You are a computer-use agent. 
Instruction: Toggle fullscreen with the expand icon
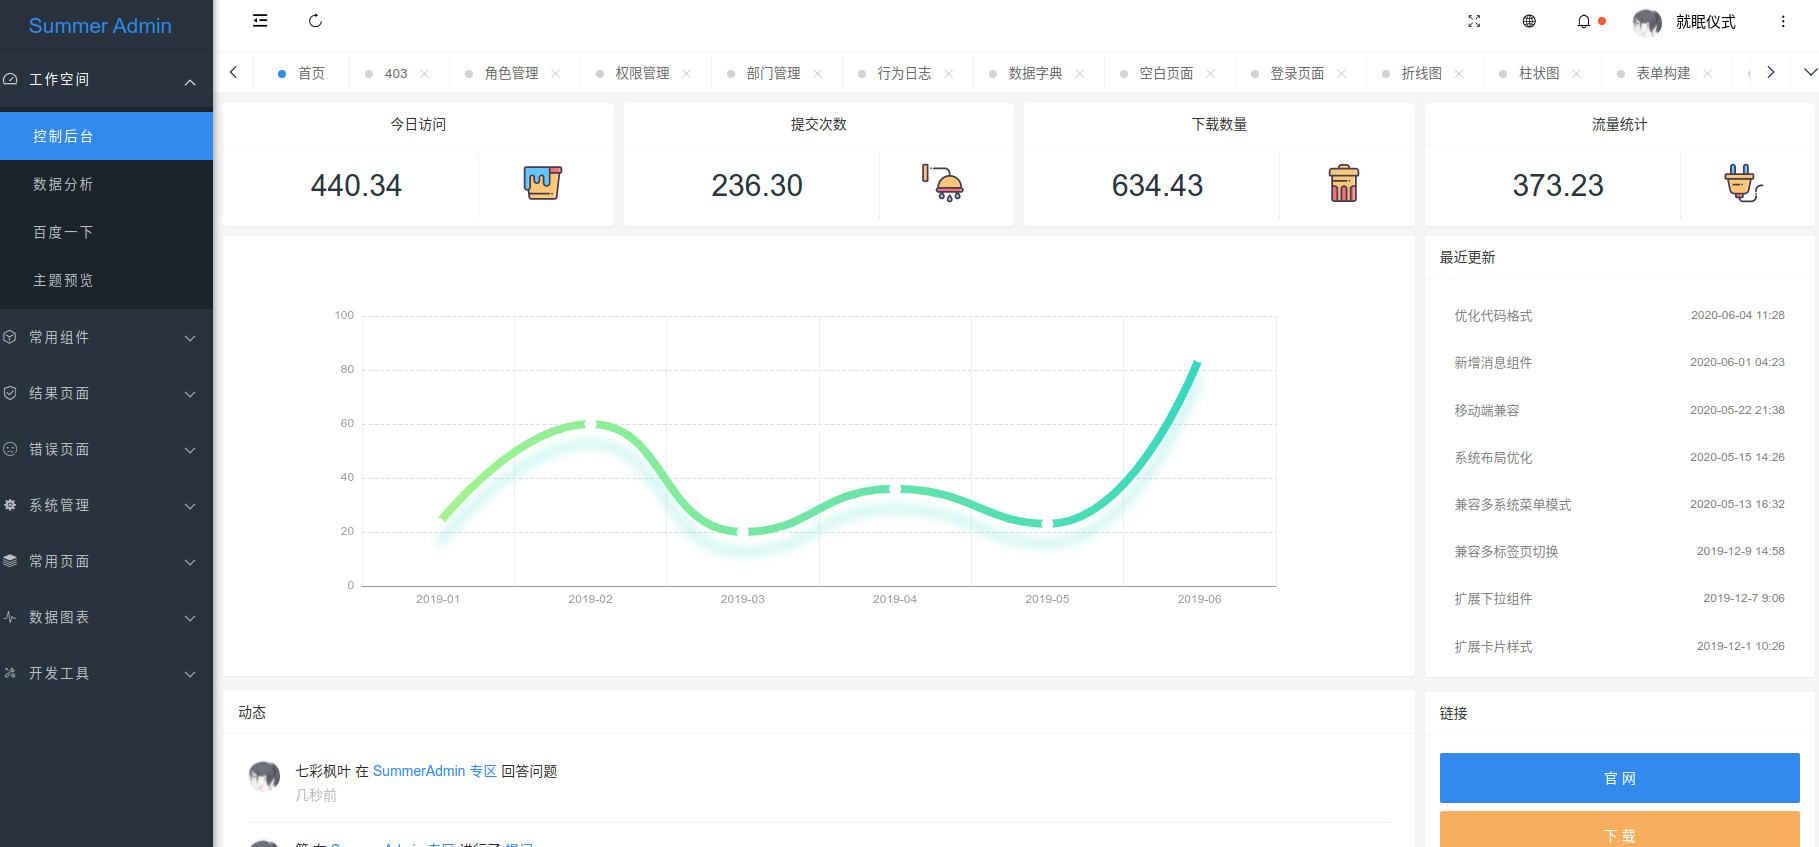pos(1474,21)
